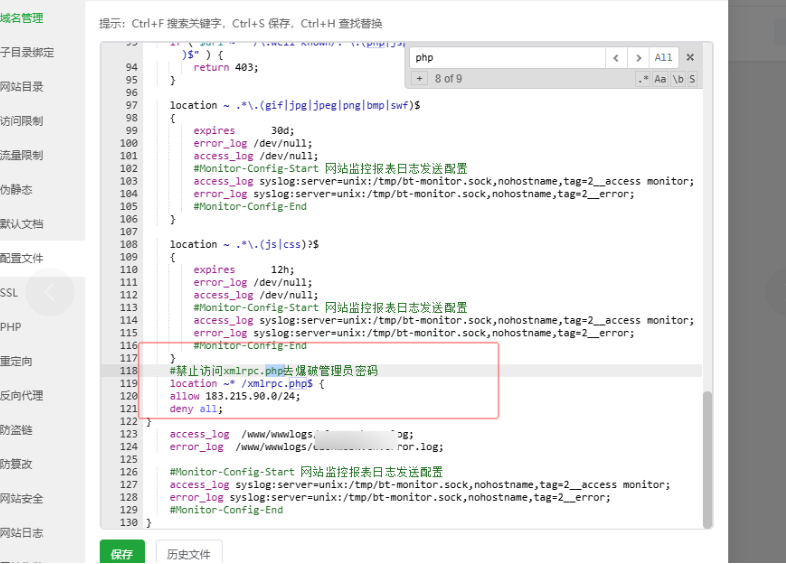Expand replace mode with plus button
Image resolution: width=786 pixels, height=564 pixels.
click(419, 79)
